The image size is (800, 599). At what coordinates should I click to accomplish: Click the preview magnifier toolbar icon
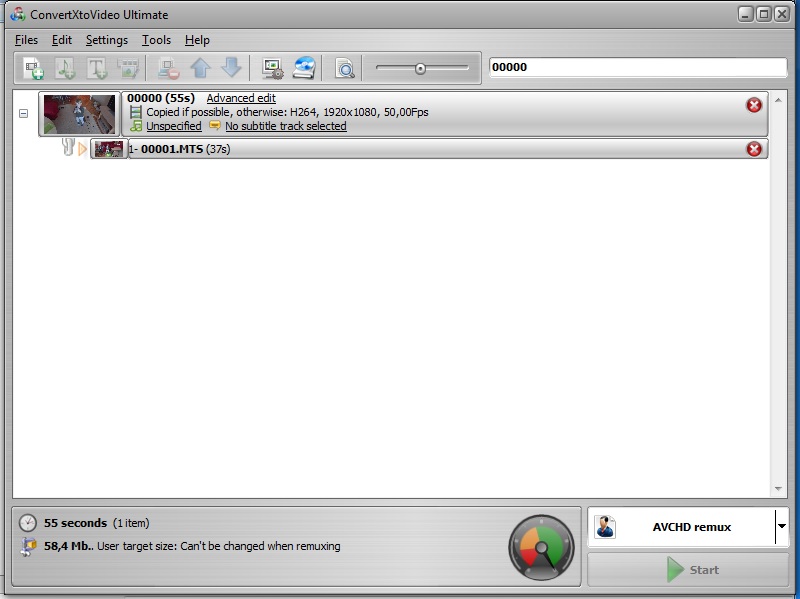pos(344,68)
